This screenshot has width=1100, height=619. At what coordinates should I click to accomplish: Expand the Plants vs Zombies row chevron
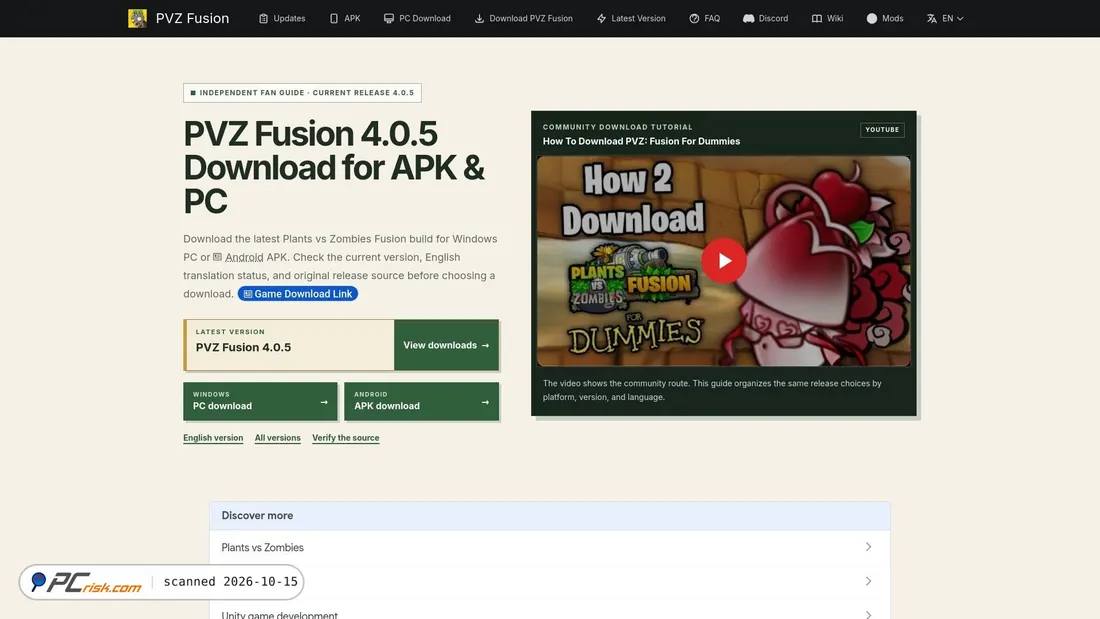click(868, 547)
